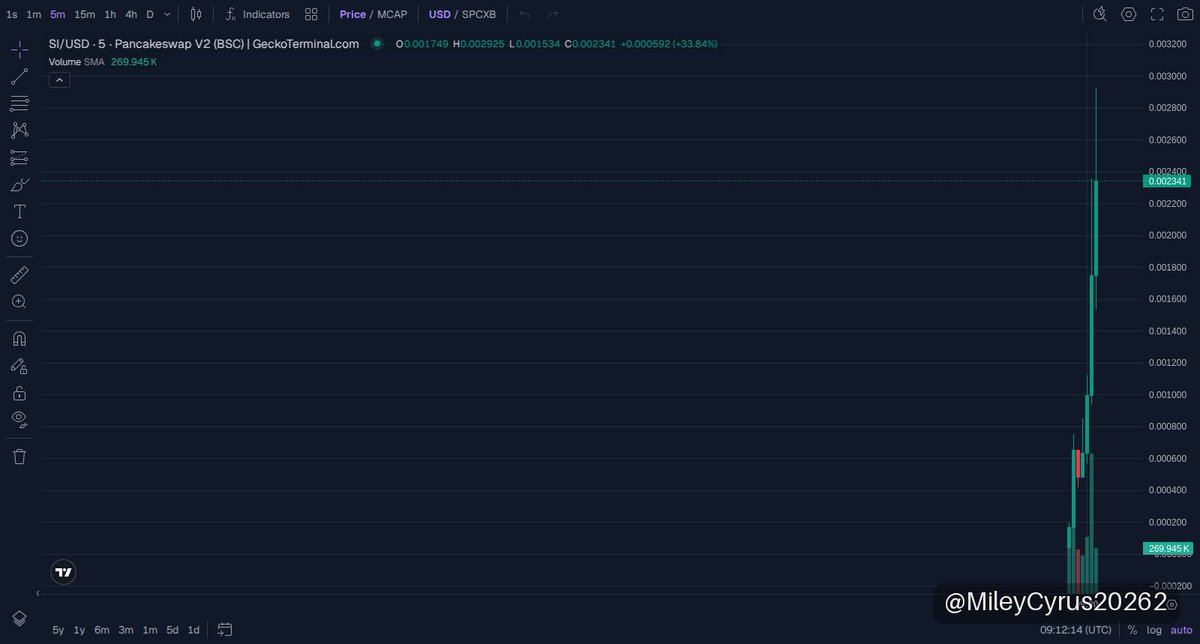
Task: Toggle magnet mode for drawings
Action: 19,339
